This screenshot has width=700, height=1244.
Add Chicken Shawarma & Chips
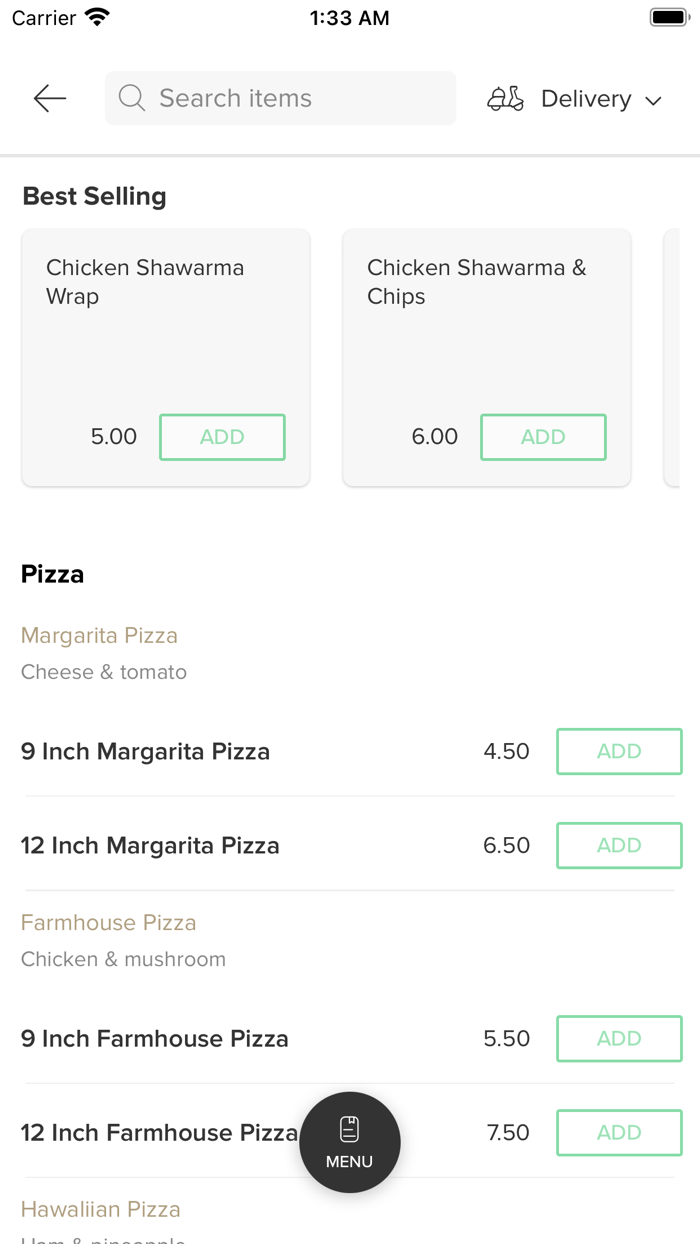coord(543,437)
